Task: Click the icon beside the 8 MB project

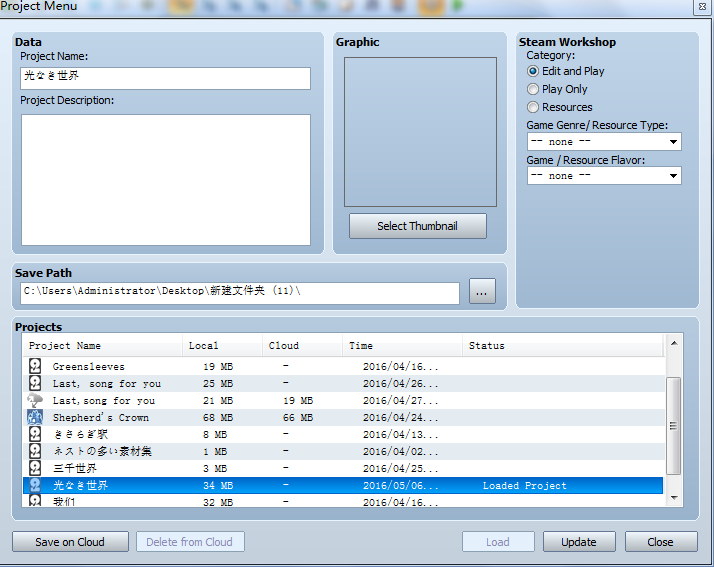Action: (x=35, y=434)
